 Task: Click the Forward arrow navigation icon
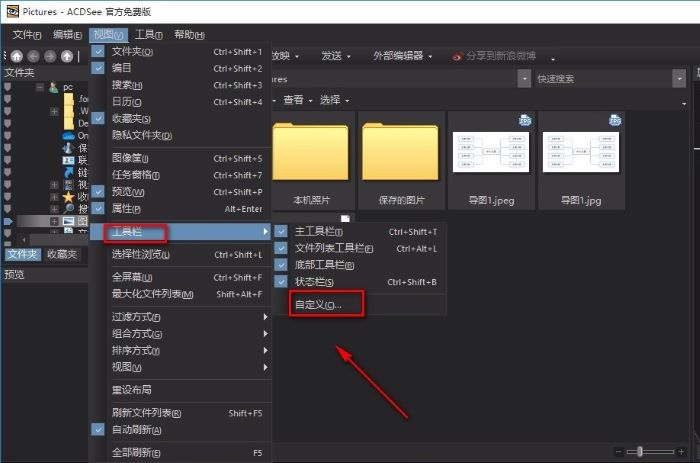pos(50,56)
